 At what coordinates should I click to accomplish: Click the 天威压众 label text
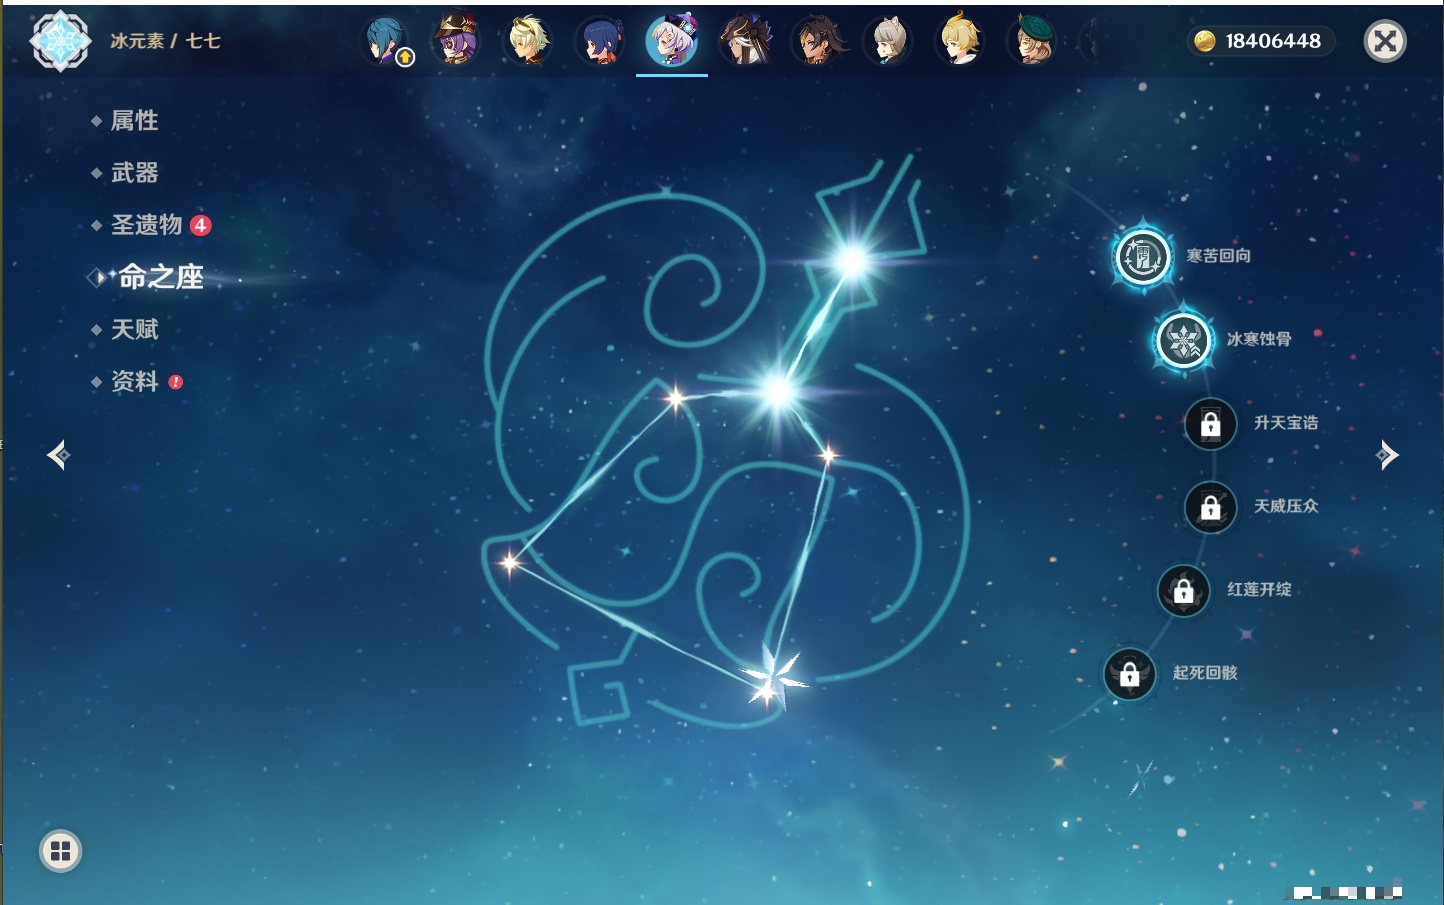tap(1286, 506)
